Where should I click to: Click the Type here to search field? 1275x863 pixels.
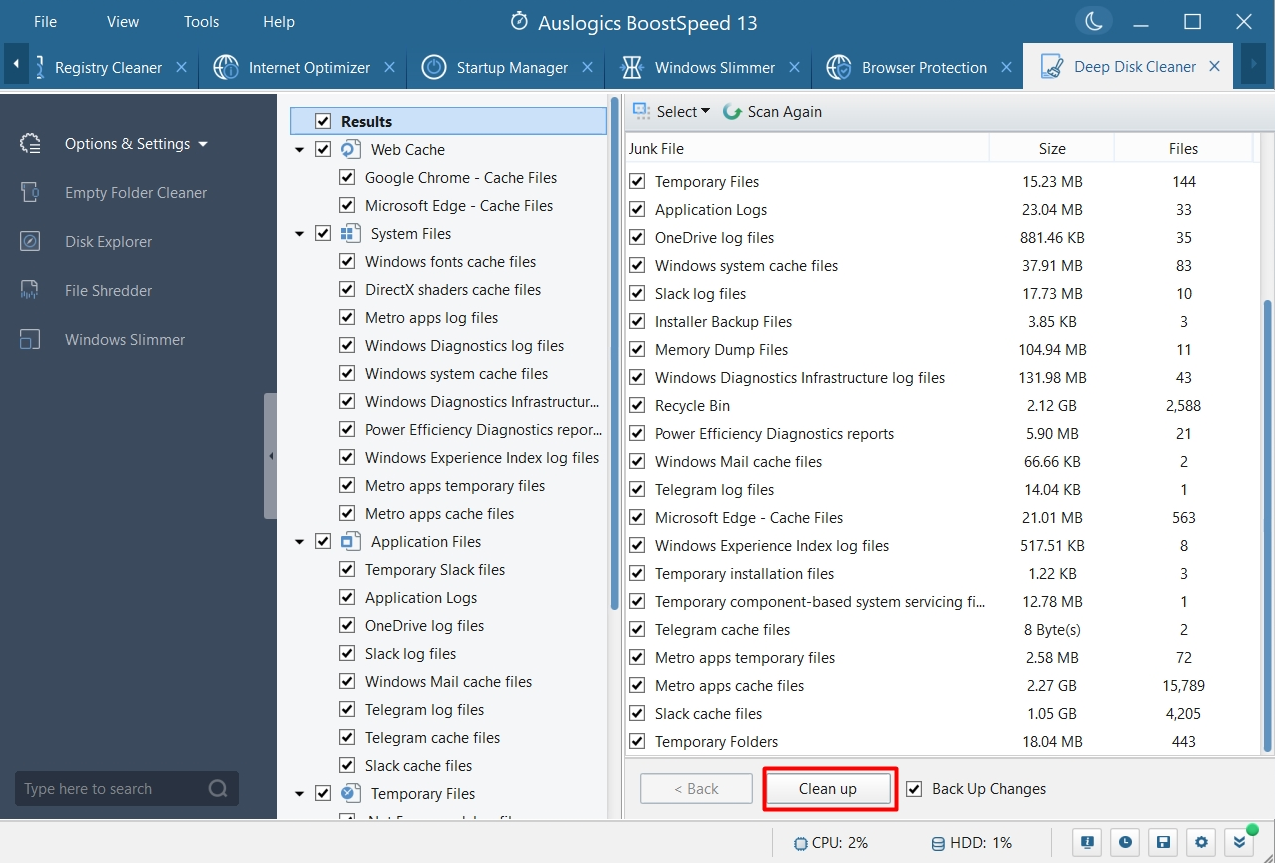[127, 789]
